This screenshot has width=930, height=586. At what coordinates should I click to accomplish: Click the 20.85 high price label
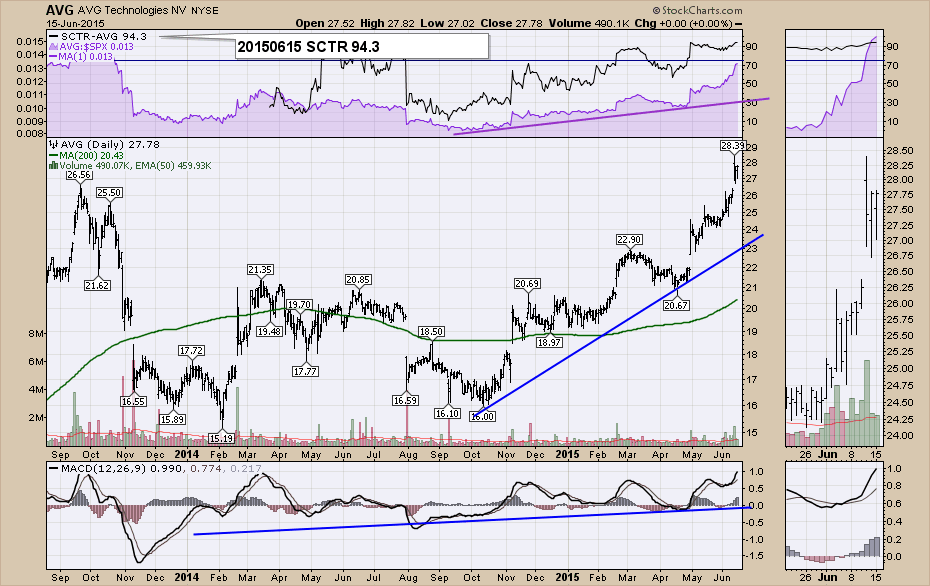pyautogui.click(x=358, y=280)
